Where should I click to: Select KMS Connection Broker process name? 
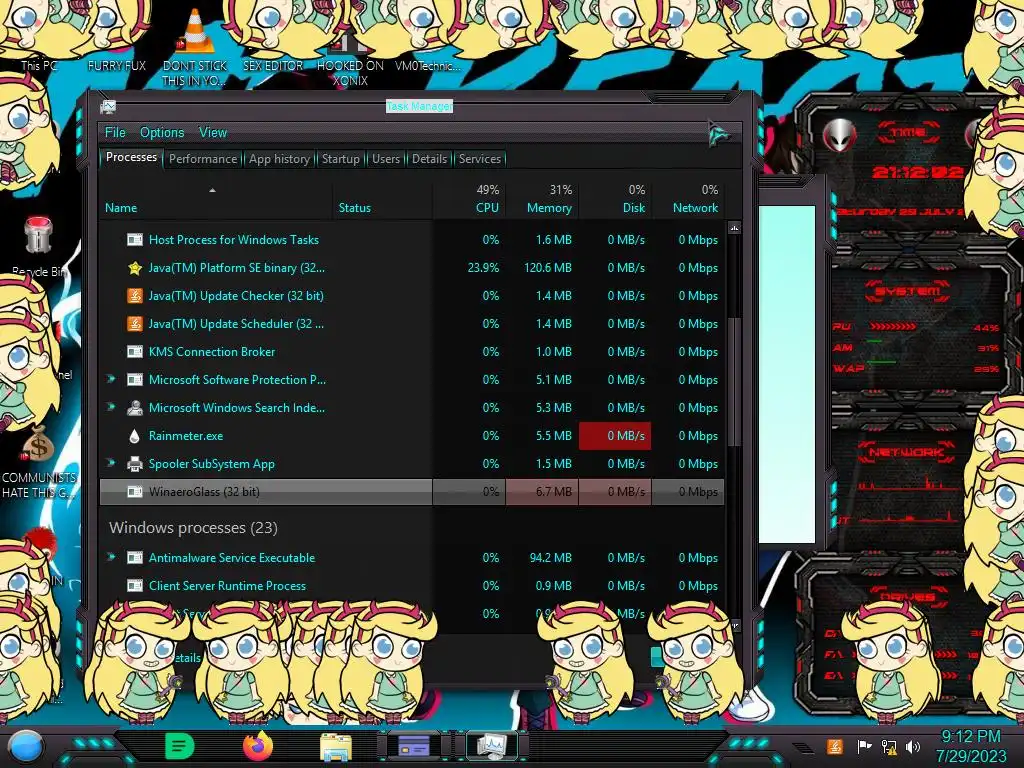click(x=212, y=351)
